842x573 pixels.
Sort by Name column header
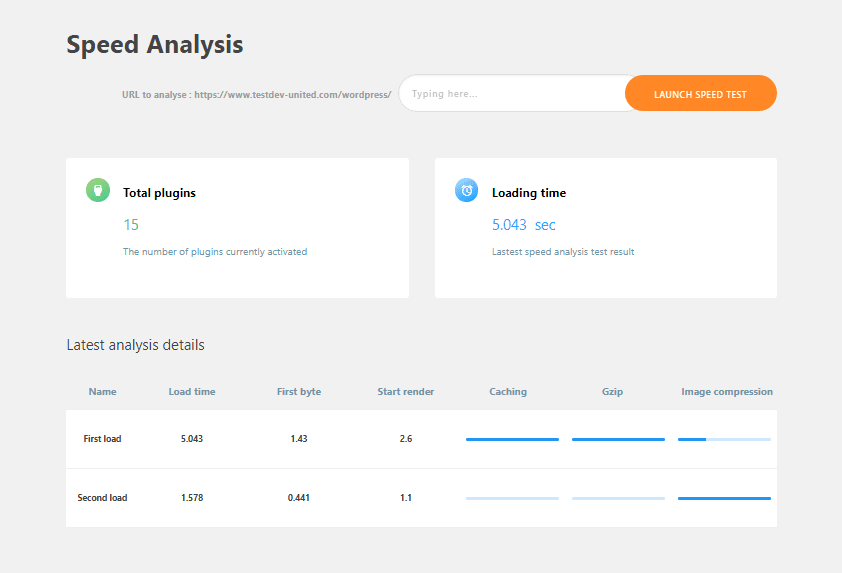(102, 392)
